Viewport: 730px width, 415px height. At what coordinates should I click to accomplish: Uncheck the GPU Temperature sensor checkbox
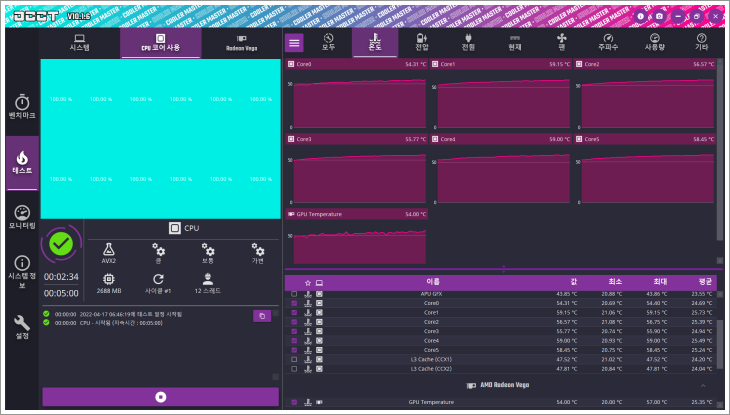(294, 402)
